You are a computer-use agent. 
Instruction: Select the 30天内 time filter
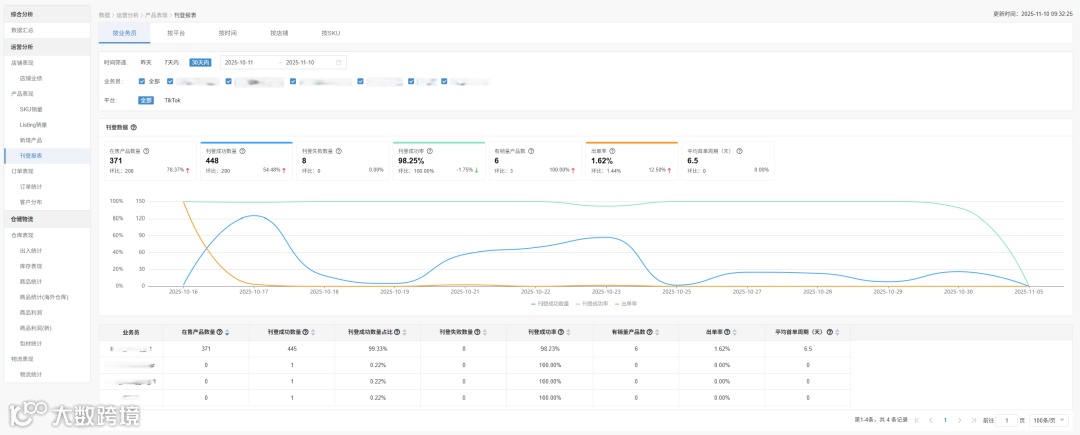point(200,63)
